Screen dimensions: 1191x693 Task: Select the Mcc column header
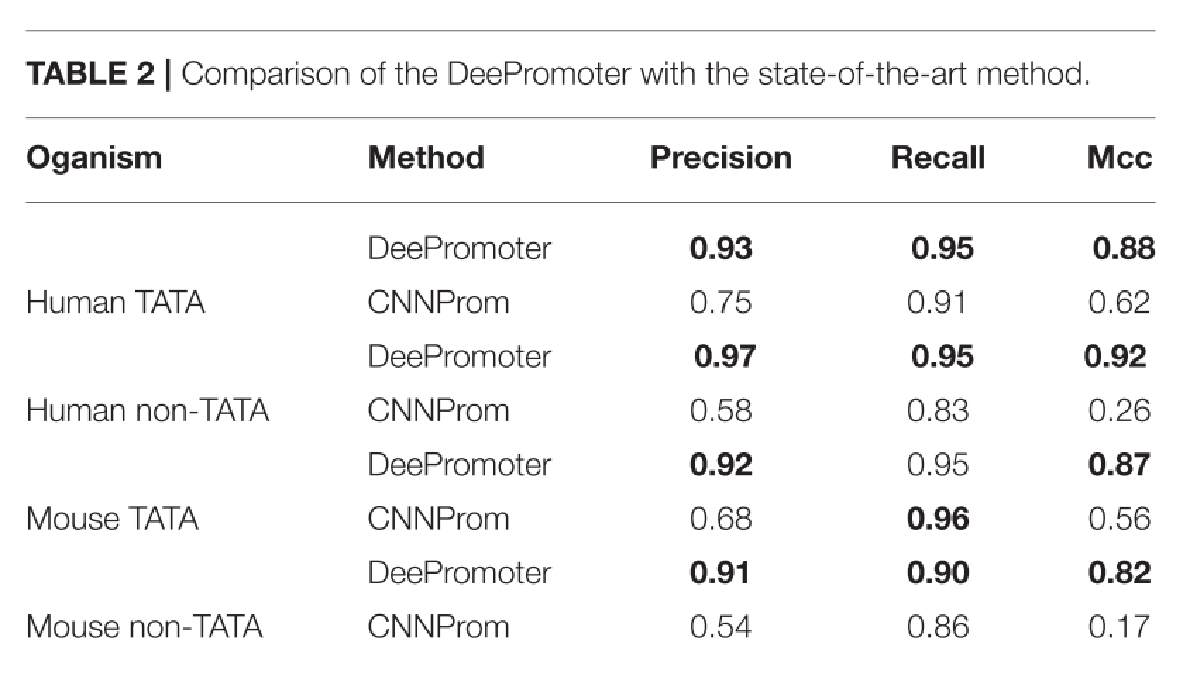pyautogui.click(x=1119, y=157)
